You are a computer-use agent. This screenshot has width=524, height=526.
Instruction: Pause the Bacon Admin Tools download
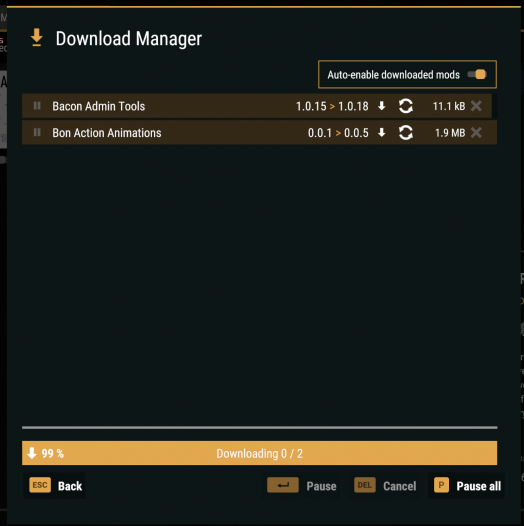point(37,106)
